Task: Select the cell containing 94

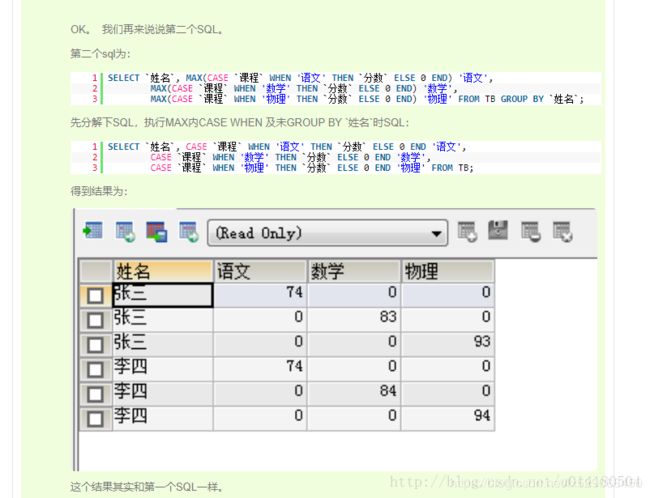Action: [448, 418]
